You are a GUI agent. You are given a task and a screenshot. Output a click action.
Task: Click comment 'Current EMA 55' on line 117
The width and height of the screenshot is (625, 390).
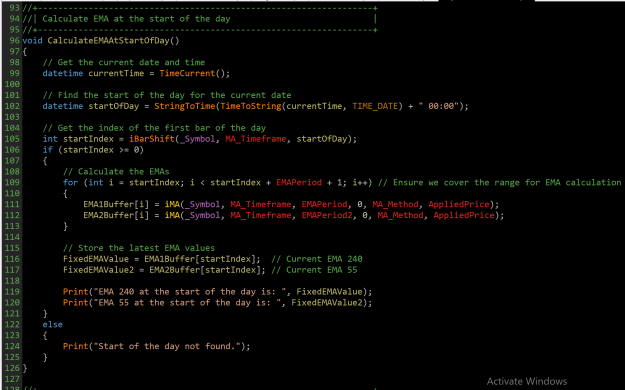pyautogui.click(x=314, y=270)
